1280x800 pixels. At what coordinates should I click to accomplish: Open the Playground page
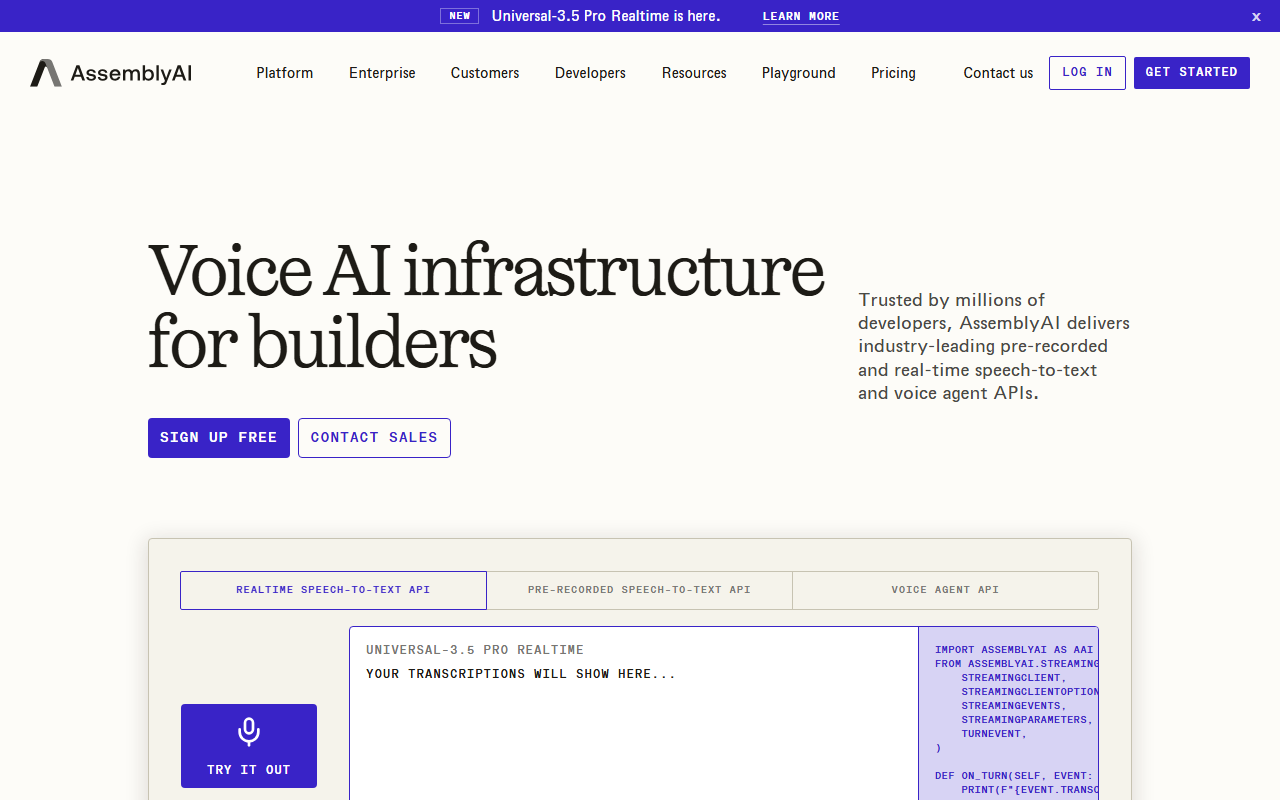[798, 73]
